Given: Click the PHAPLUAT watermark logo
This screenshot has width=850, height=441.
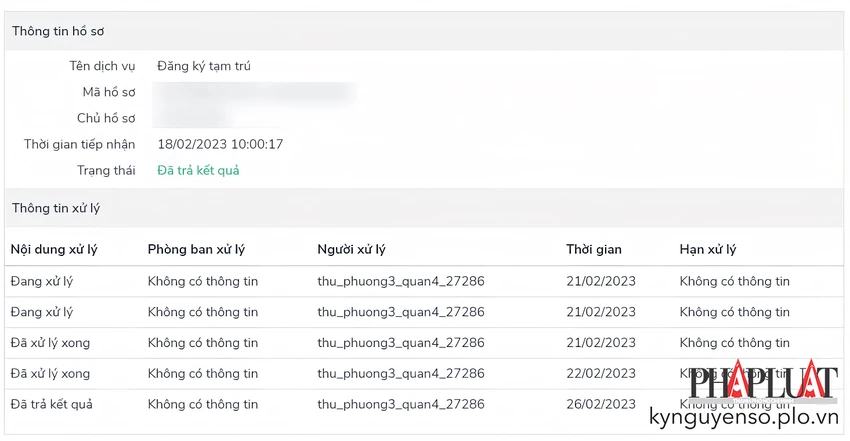Looking at the screenshot, I should coord(764,381).
